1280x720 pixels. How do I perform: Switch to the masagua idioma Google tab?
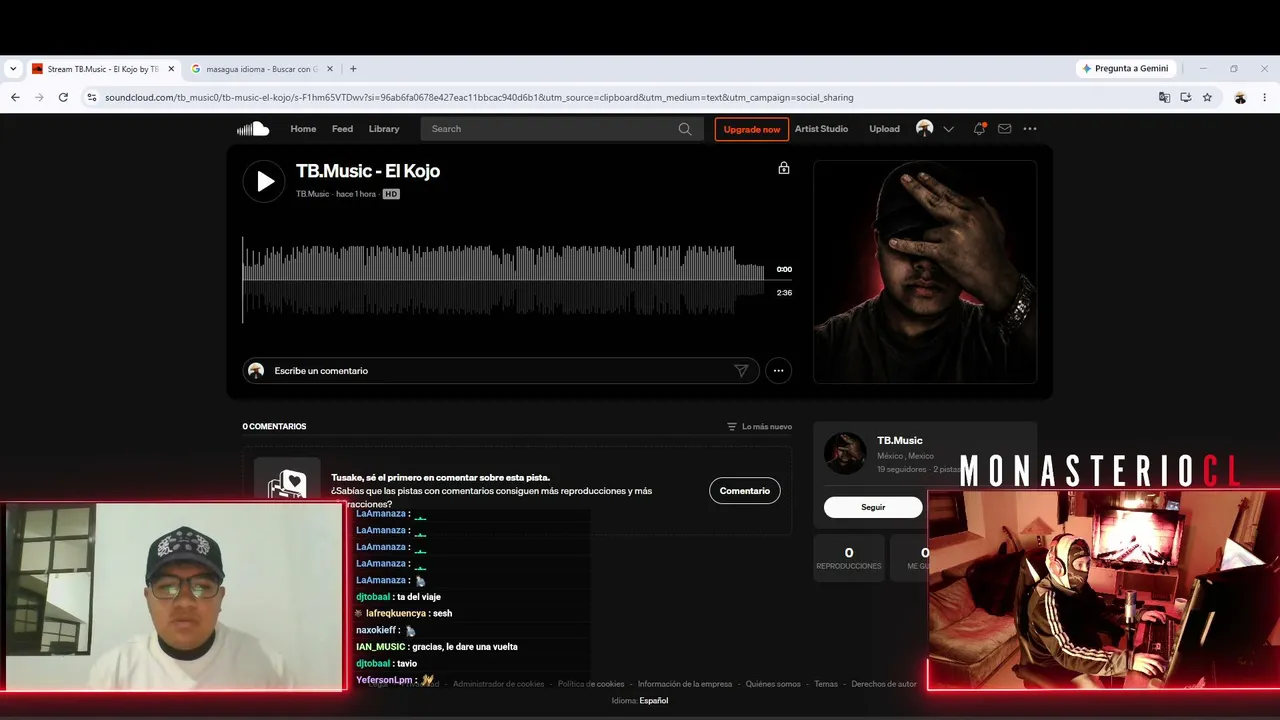coord(262,69)
